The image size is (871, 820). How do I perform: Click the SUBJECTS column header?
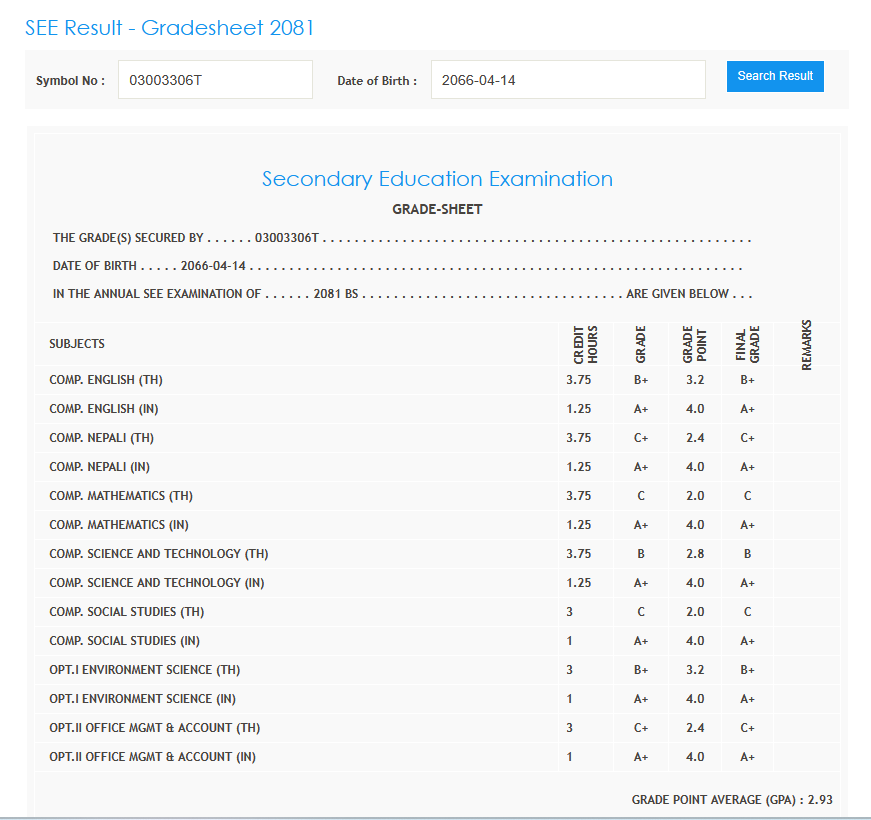[77, 344]
